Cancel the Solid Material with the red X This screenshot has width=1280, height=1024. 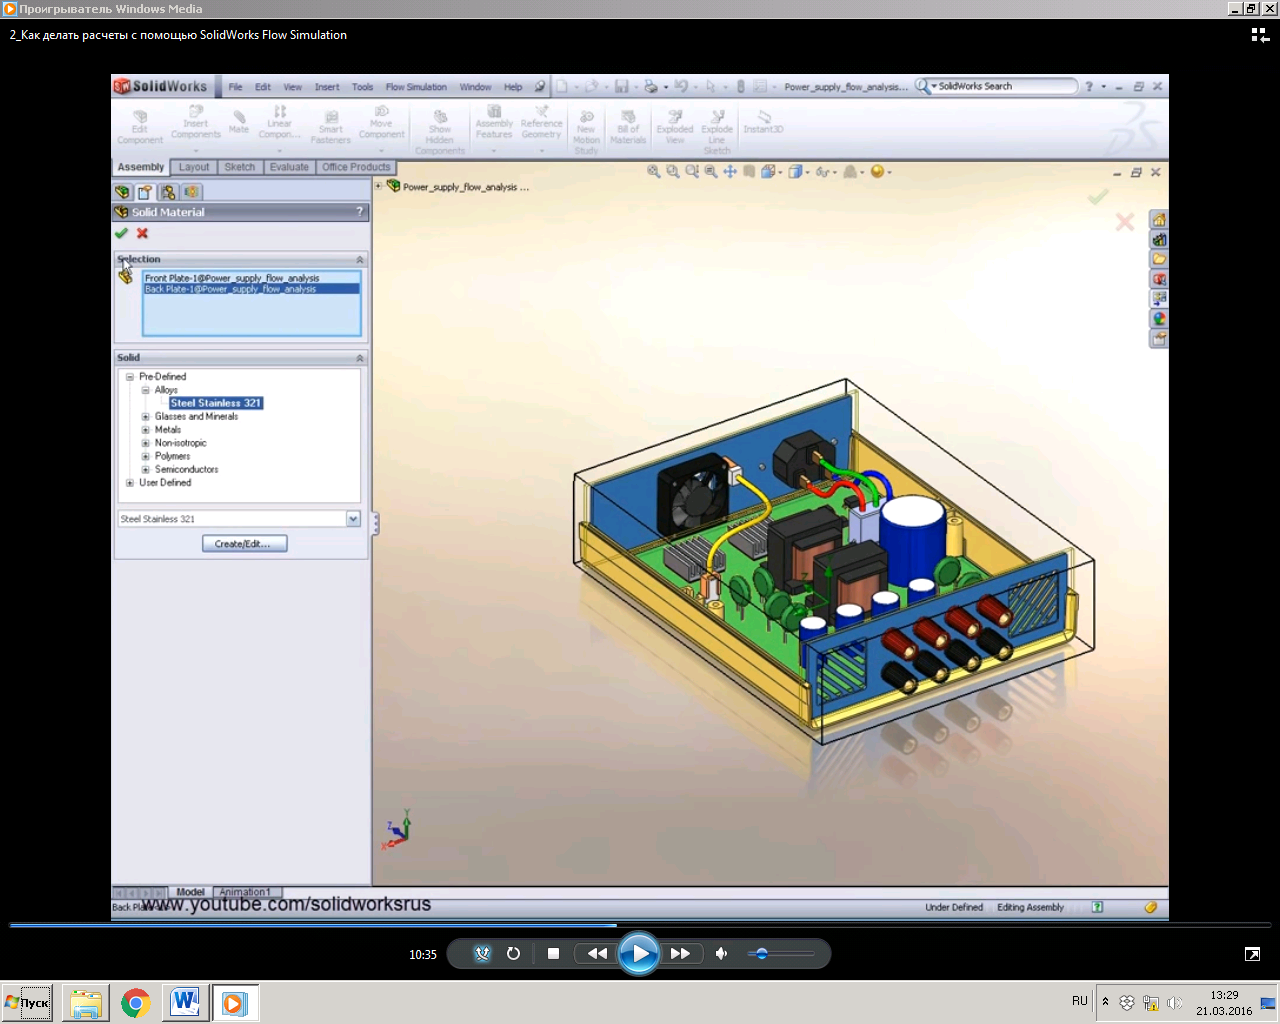142,233
